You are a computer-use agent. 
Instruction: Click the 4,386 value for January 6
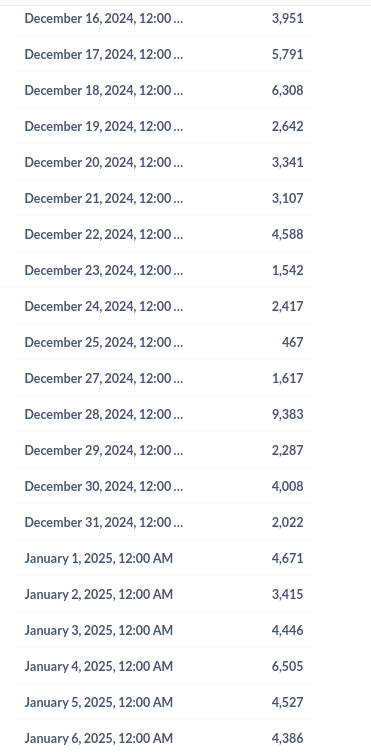point(287,738)
